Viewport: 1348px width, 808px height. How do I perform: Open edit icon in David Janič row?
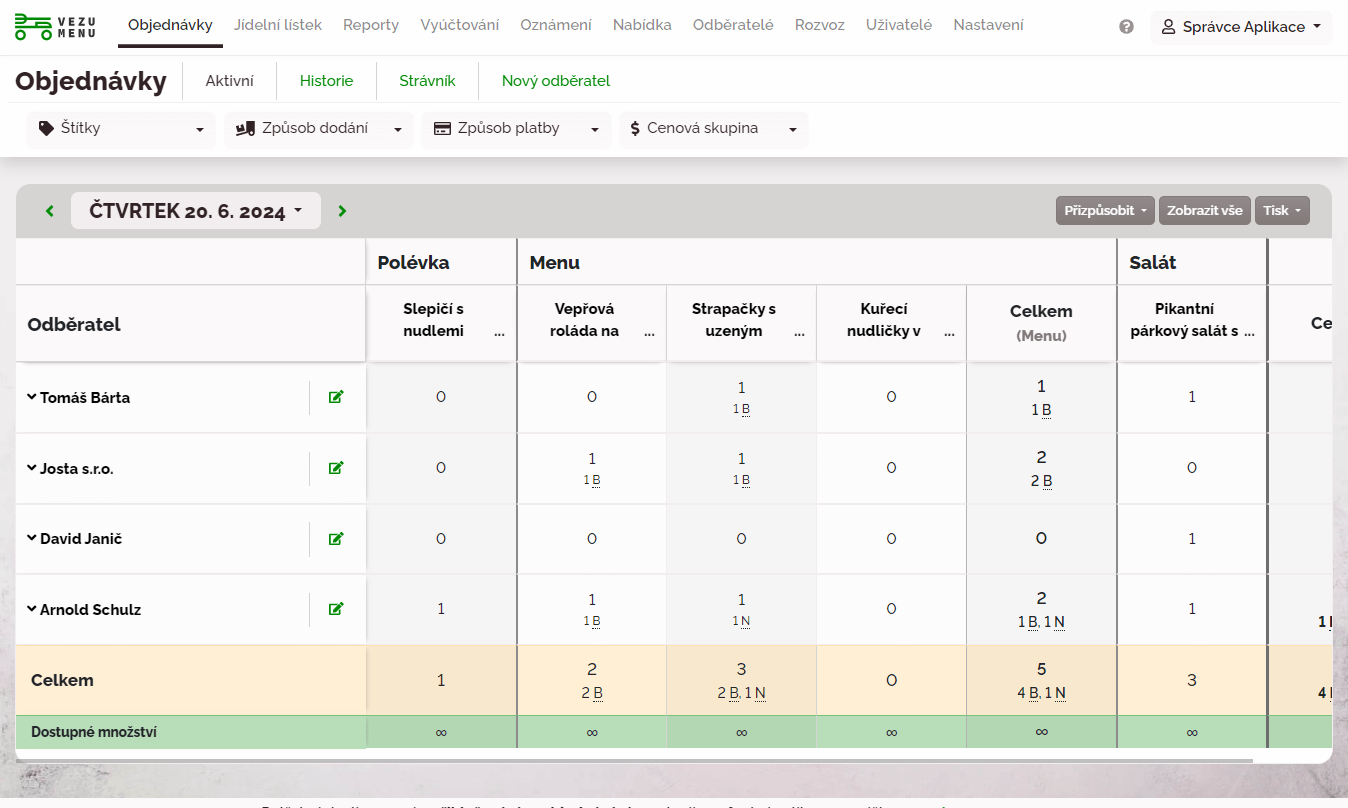(x=336, y=539)
